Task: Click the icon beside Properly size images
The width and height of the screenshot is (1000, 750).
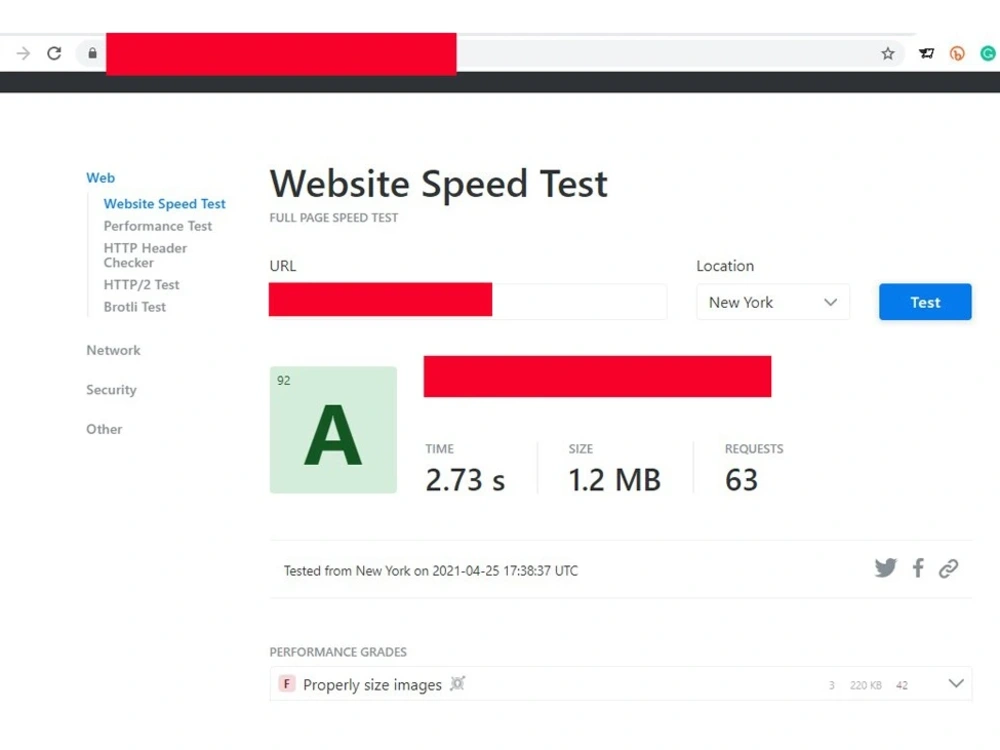Action: coord(457,684)
